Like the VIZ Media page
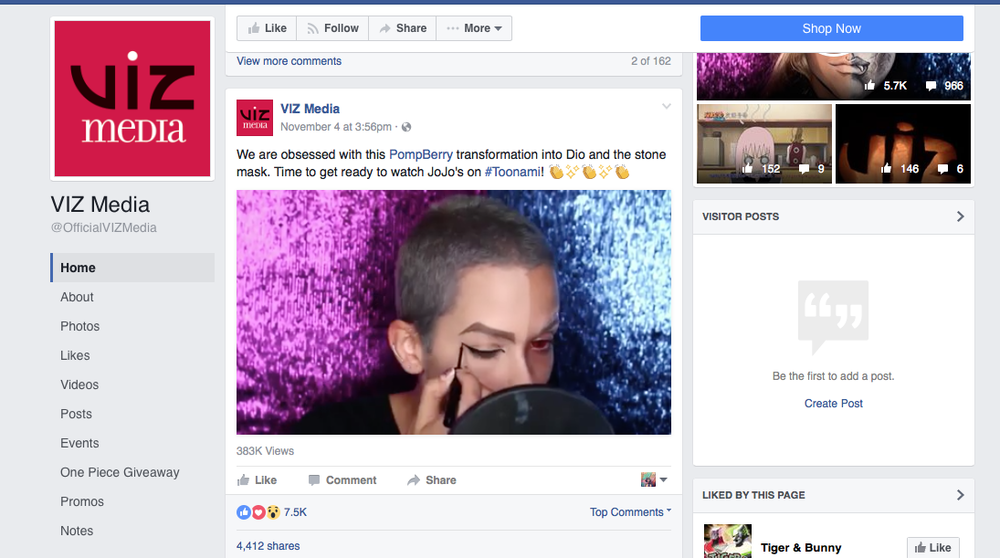The height and width of the screenshot is (558, 1000). coord(267,28)
